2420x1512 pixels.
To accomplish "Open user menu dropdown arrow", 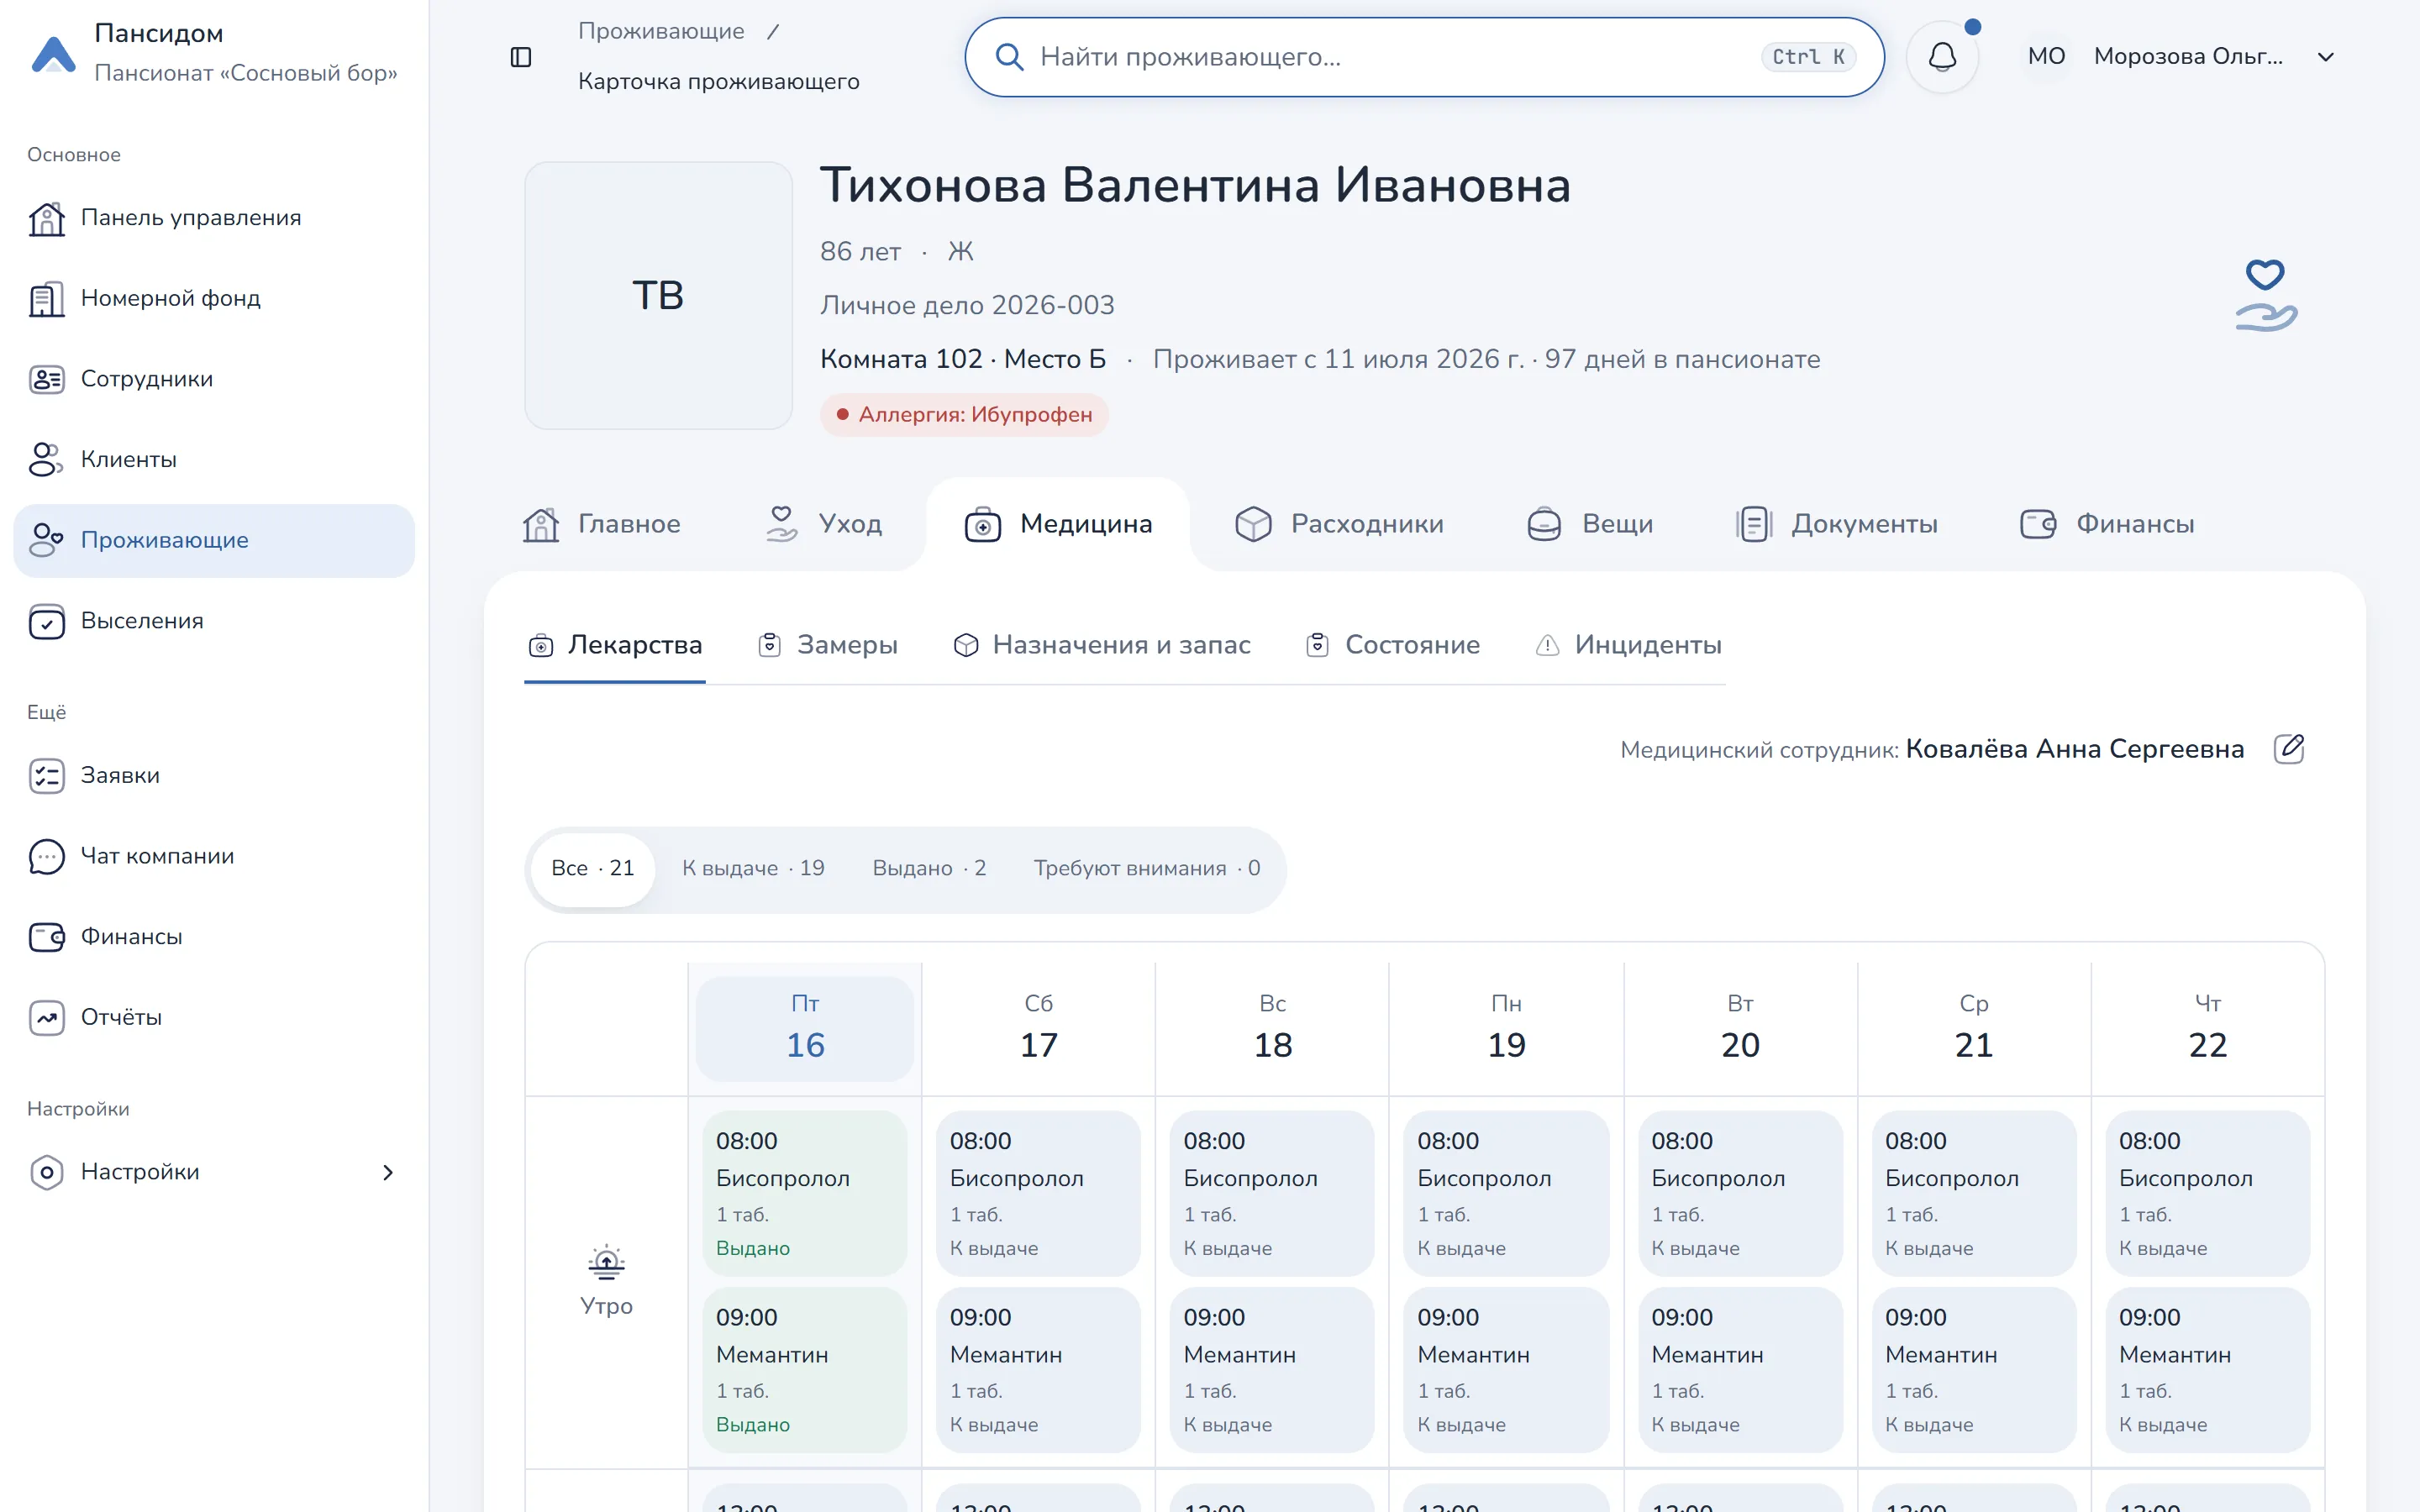I will tap(2325, 57).
